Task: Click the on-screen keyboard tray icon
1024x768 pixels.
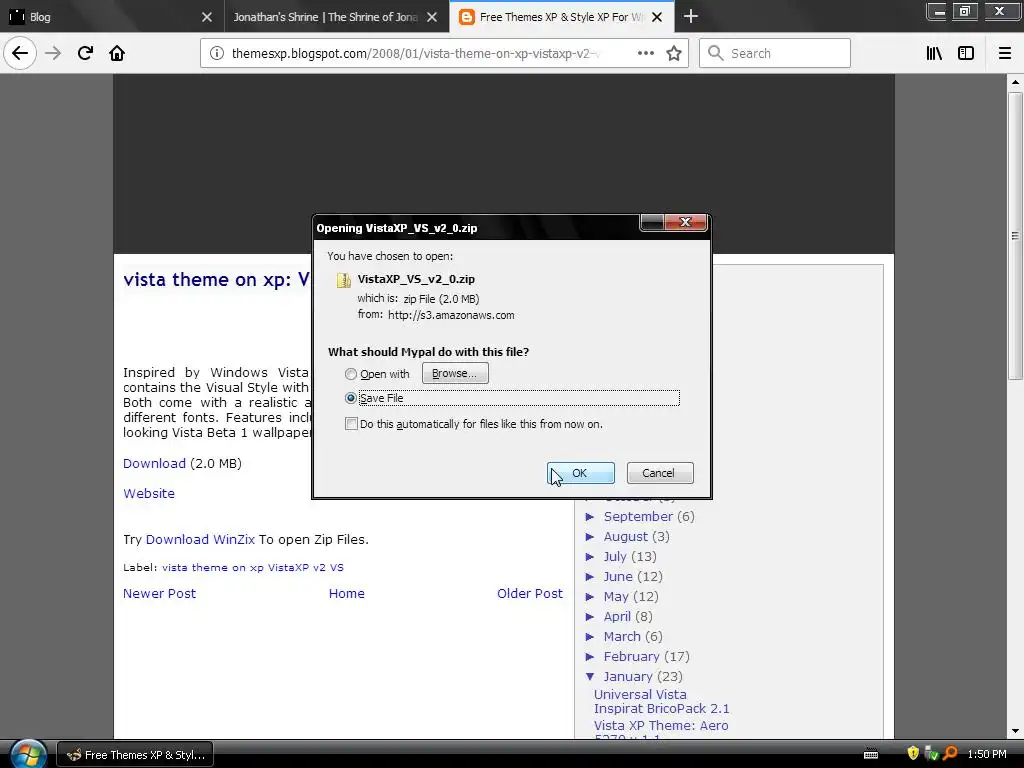Action: tap(871, 754)
